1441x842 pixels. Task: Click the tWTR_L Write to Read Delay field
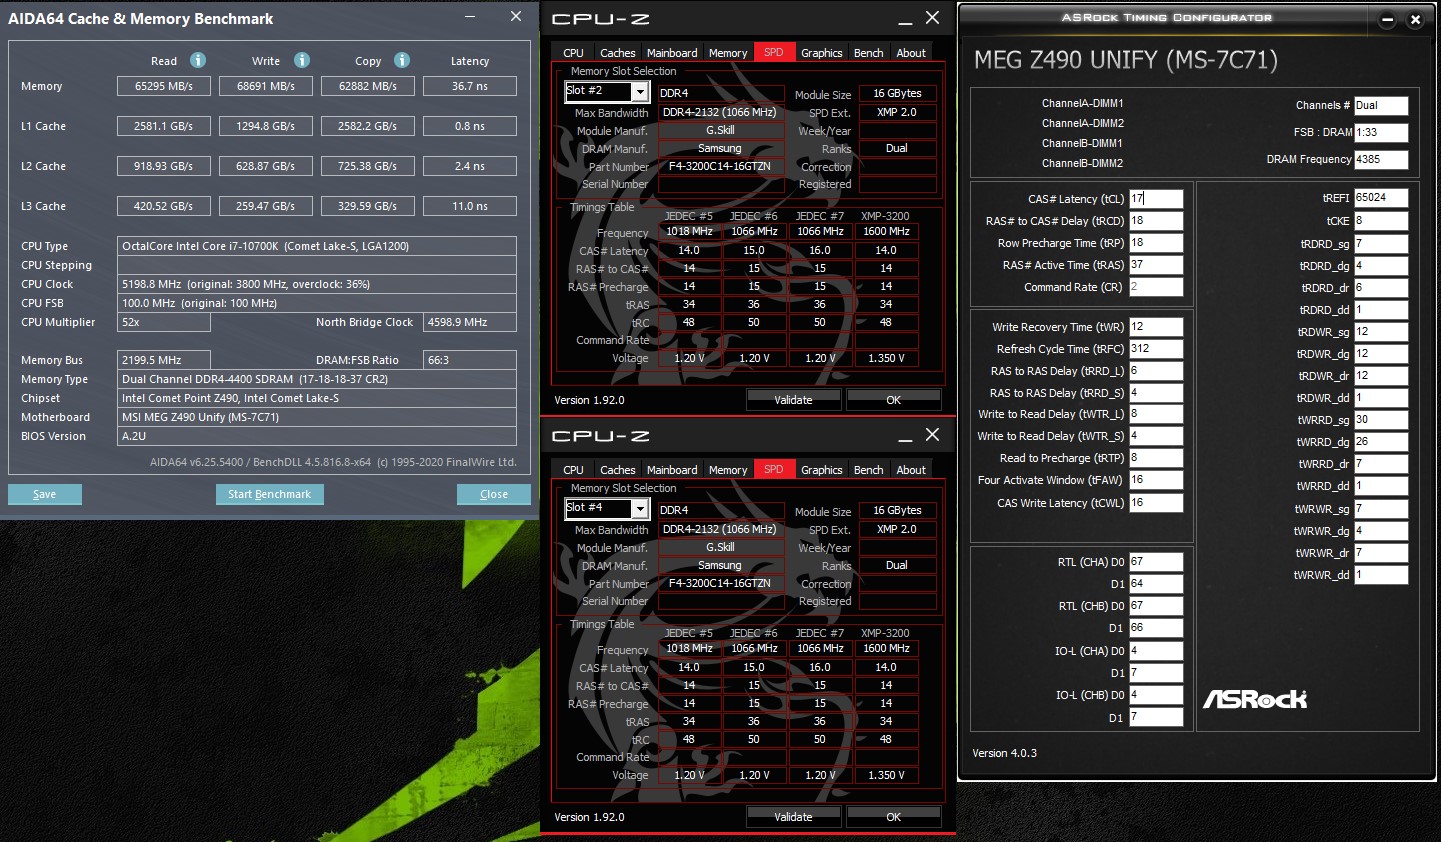tap(1156, 414)
